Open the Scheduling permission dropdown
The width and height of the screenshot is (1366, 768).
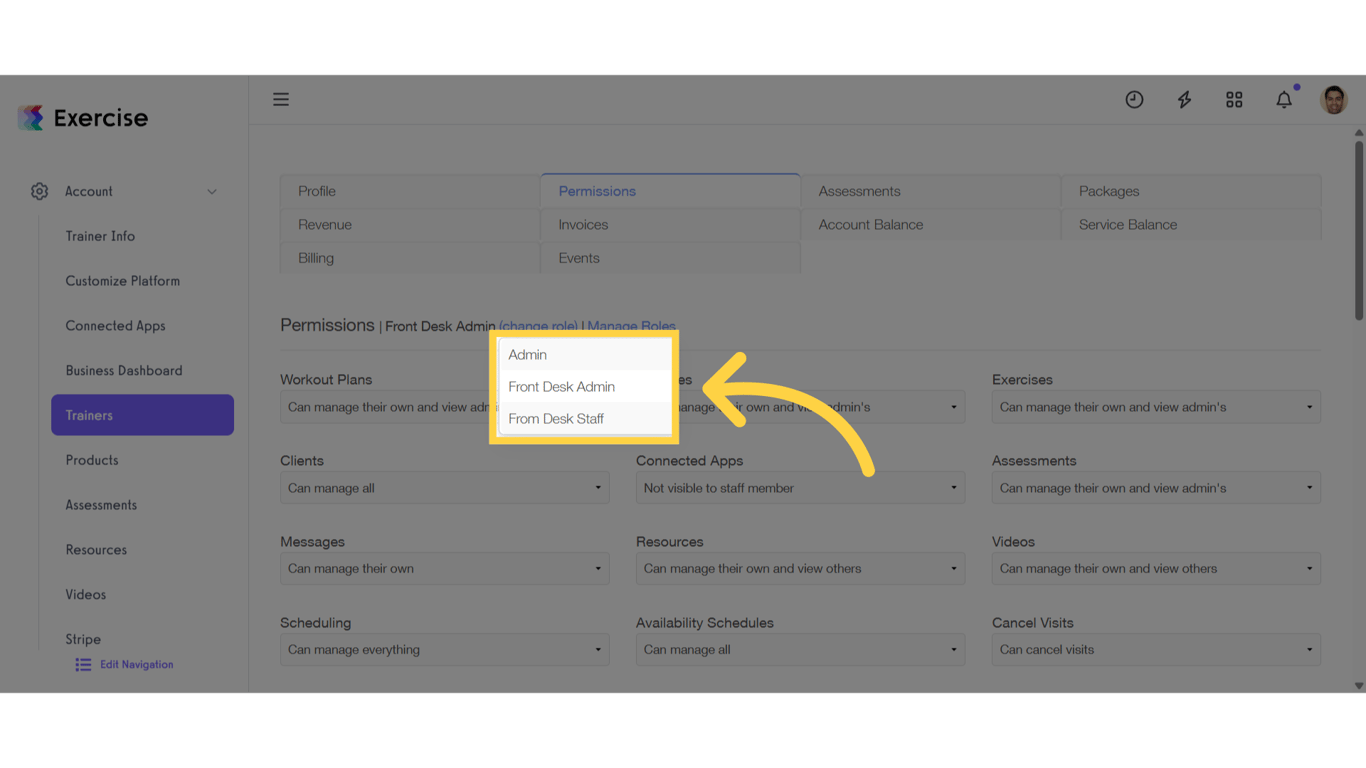tap(445, 650)
